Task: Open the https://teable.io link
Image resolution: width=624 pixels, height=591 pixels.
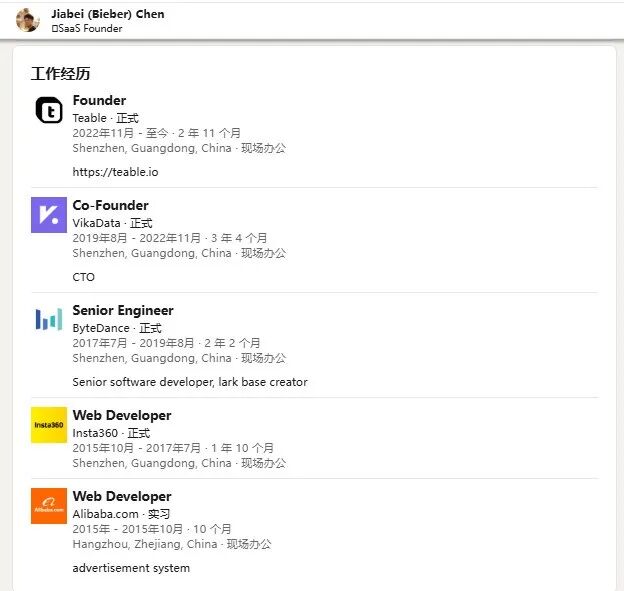Action: click(115, 172)
